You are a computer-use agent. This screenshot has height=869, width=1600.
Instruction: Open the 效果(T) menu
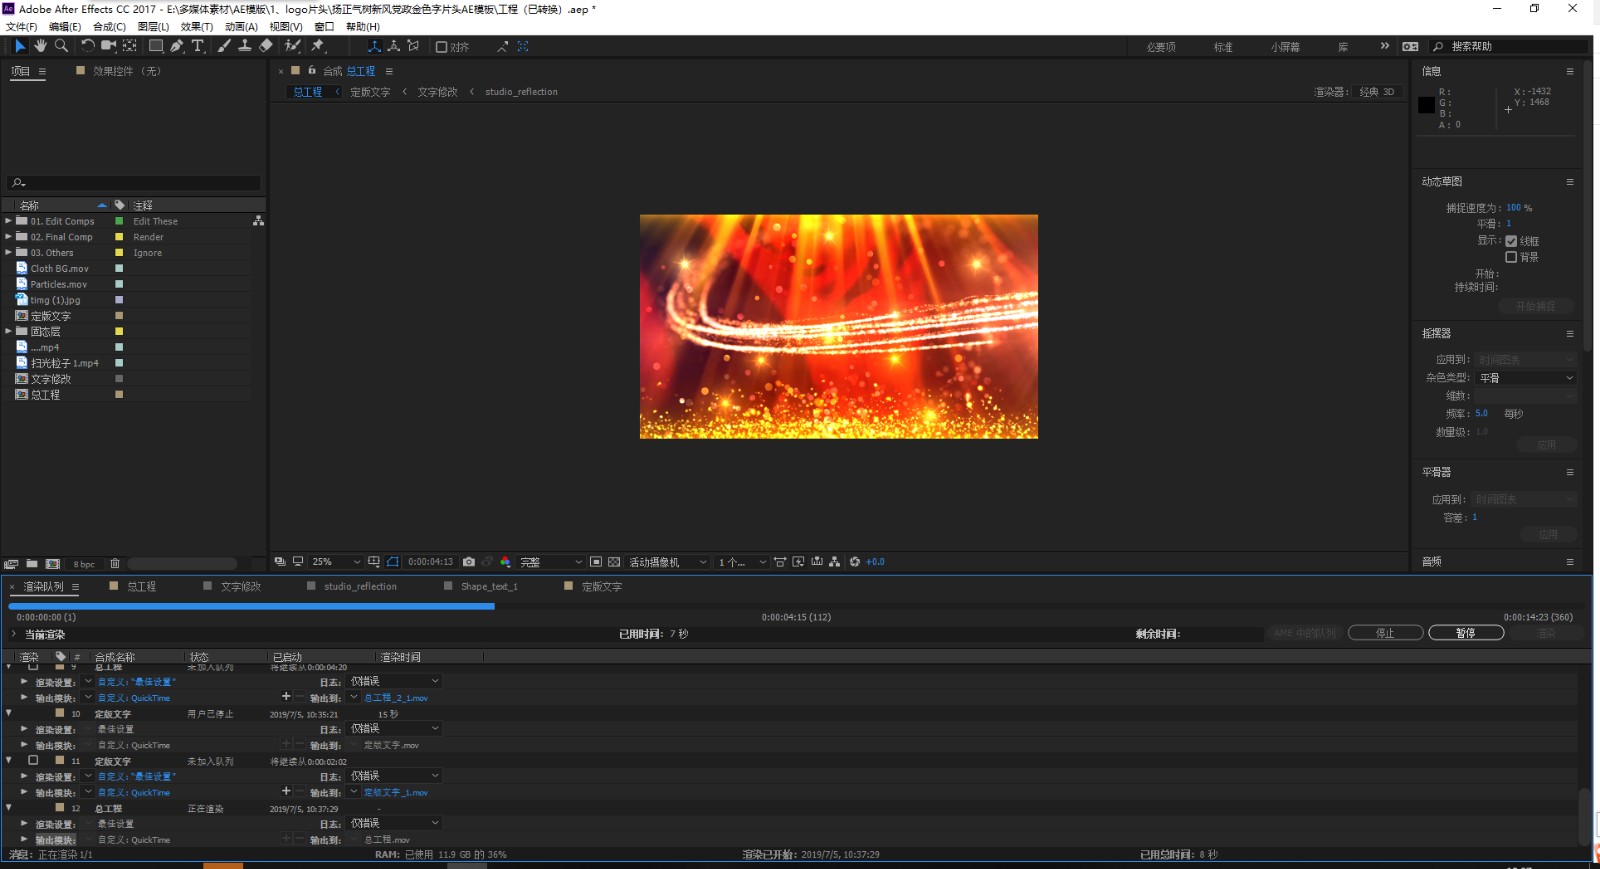[196, 27]
